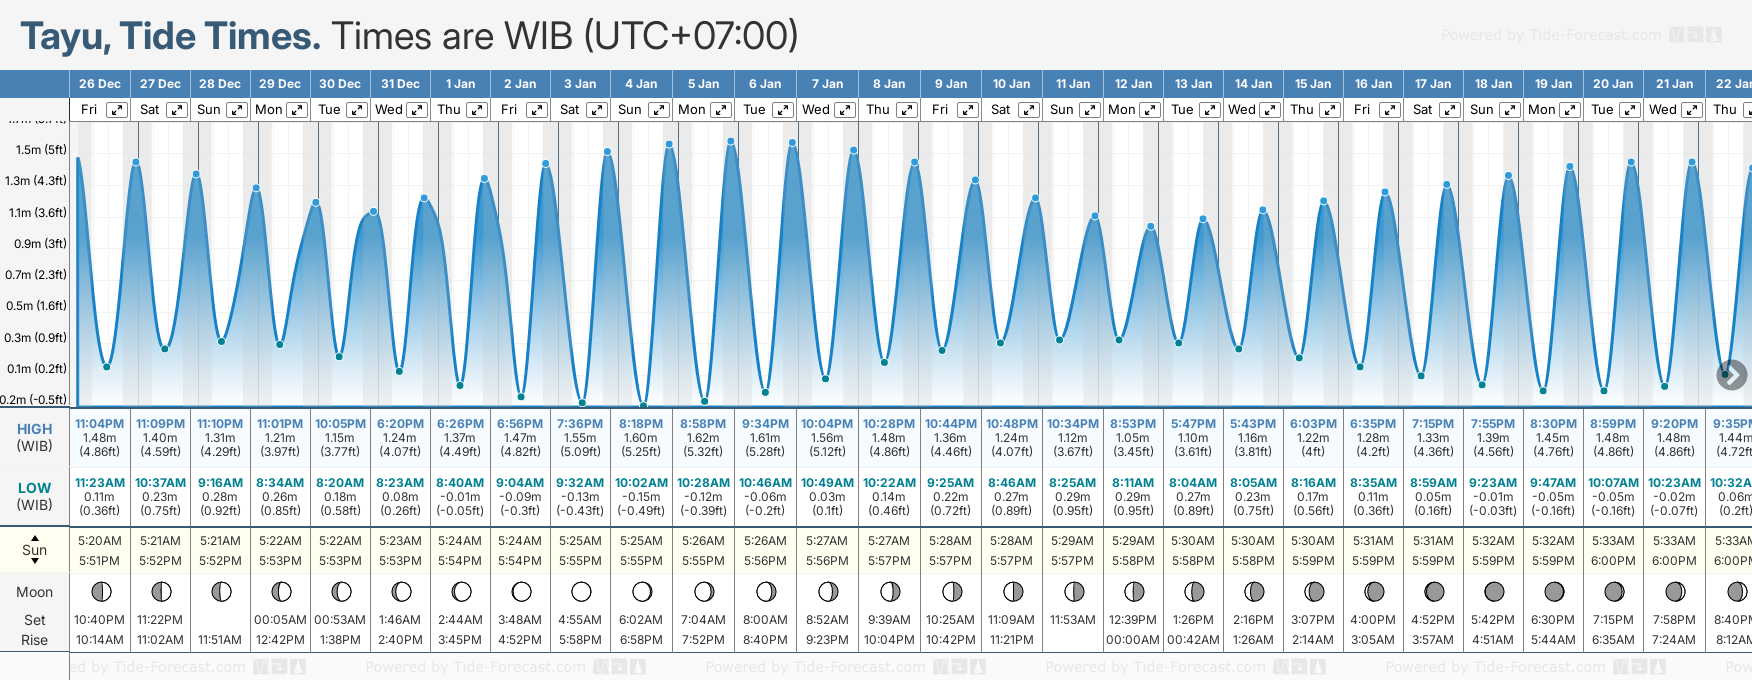The width and height of the screenshot is (1752, 680).
Task: Click expand arrows next to Sat 10 Jan
Action: tap(1028, 110)
